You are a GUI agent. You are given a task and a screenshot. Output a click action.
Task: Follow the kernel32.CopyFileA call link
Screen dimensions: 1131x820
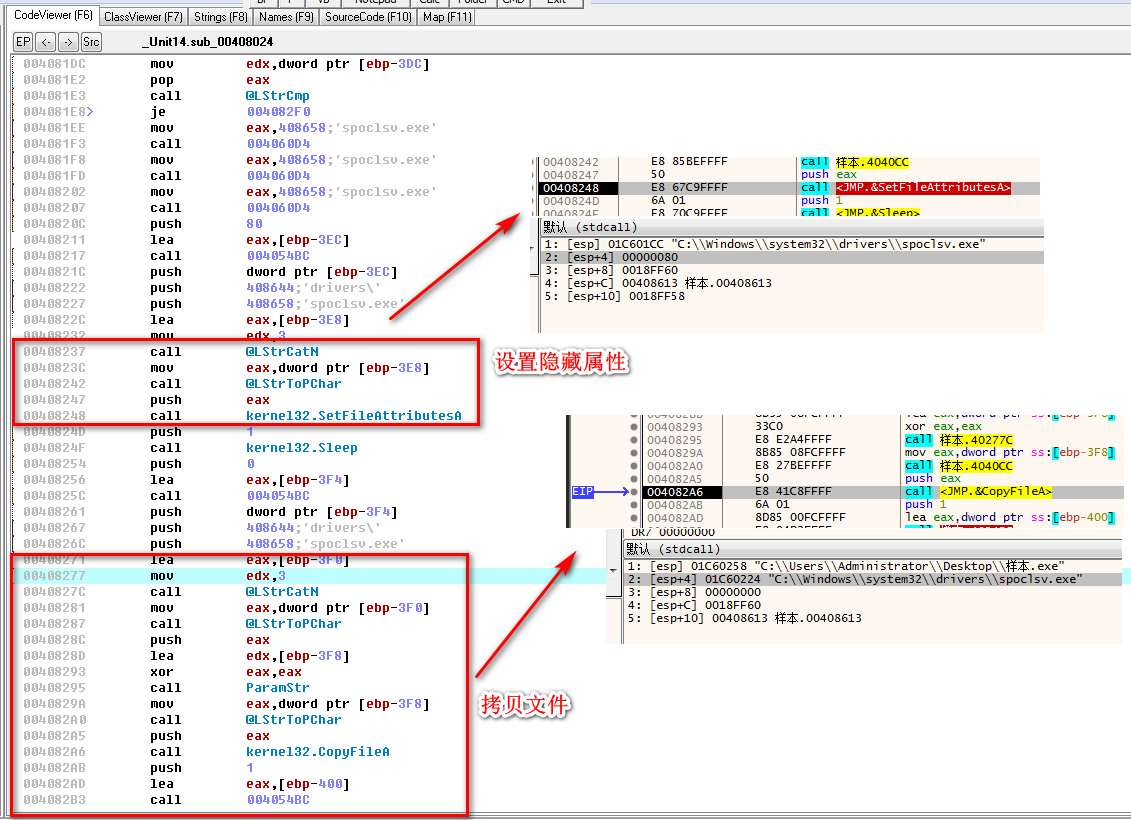(317, 752)
